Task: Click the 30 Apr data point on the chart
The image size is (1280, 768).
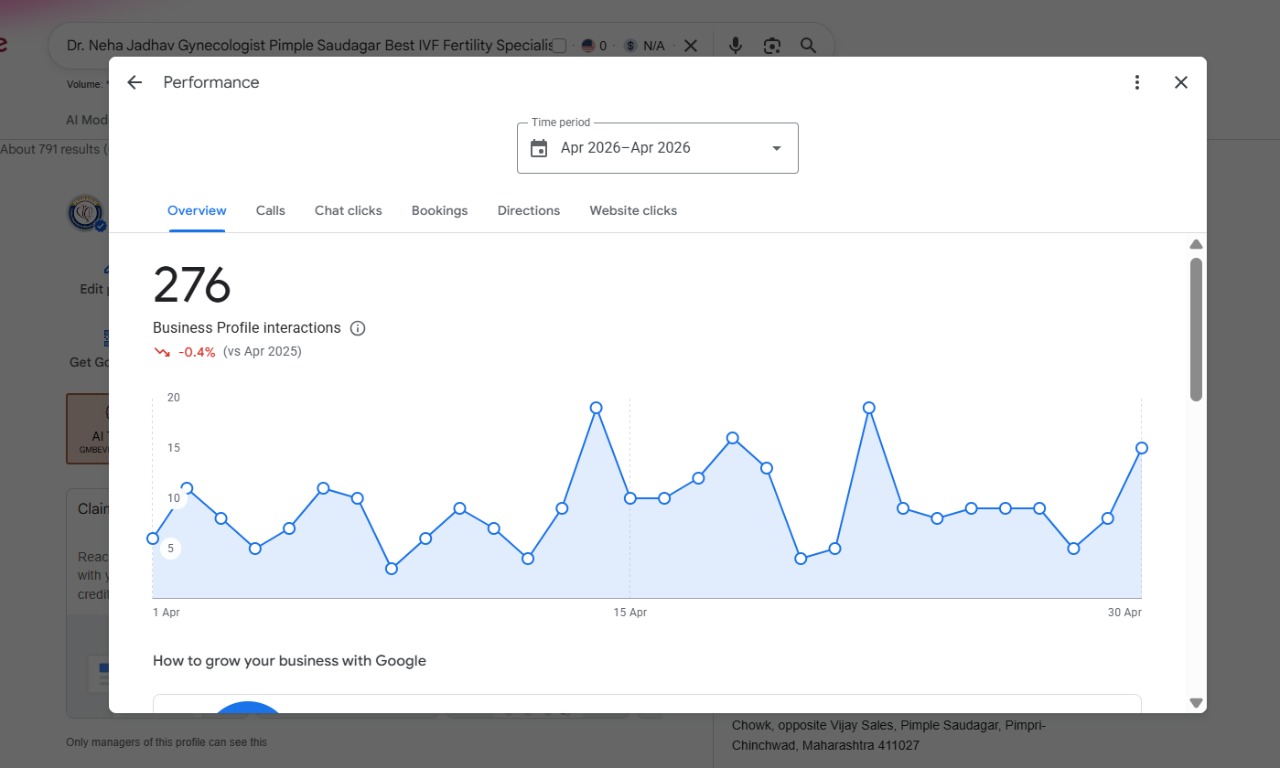Action: [1141, 448]
